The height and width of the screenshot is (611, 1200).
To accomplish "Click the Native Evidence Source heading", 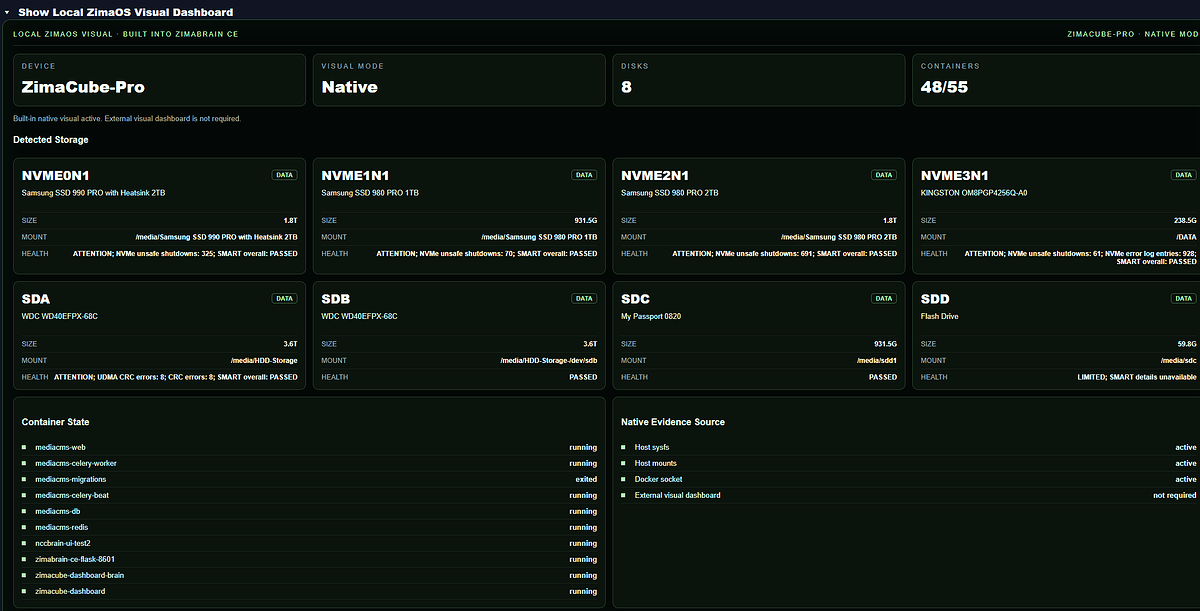I will click(673, 422).
